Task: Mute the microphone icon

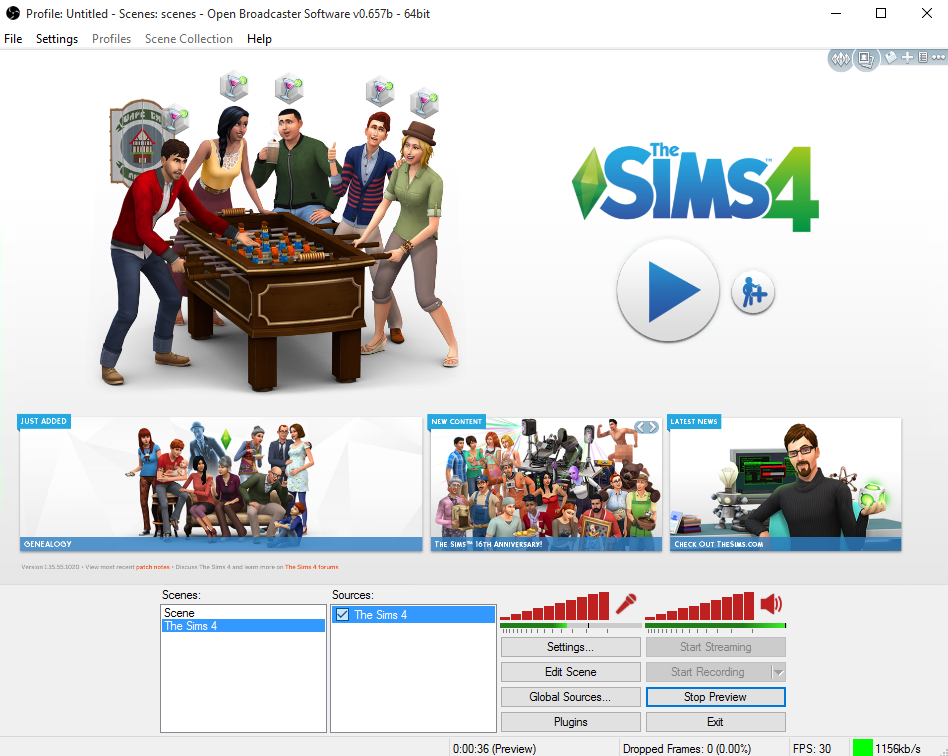Action: 626,603
